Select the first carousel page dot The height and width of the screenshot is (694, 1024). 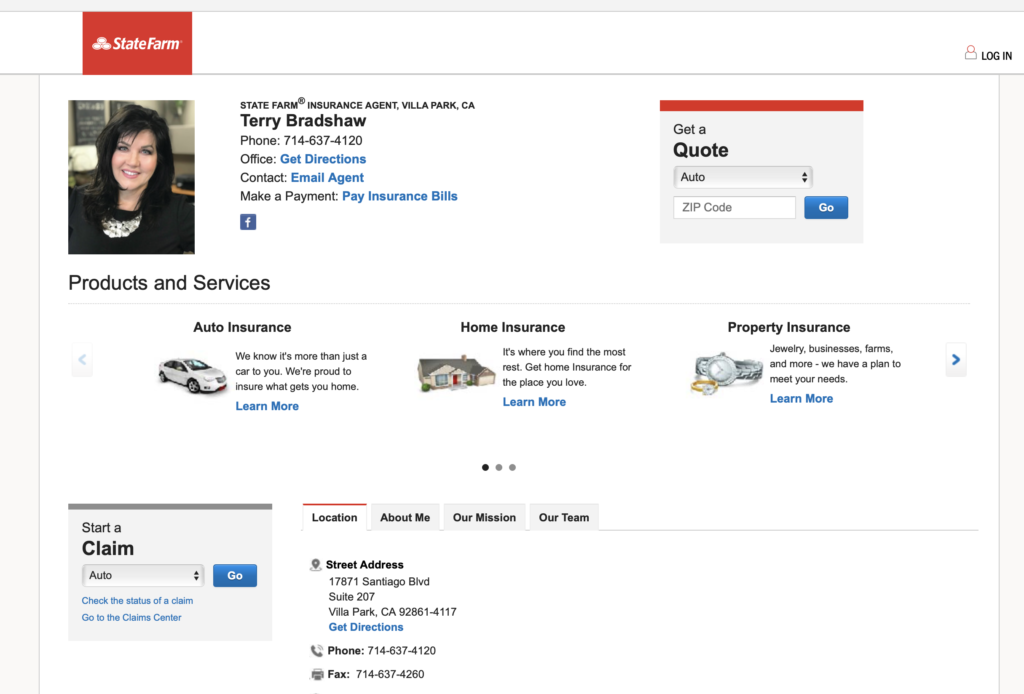pos(485,467)
